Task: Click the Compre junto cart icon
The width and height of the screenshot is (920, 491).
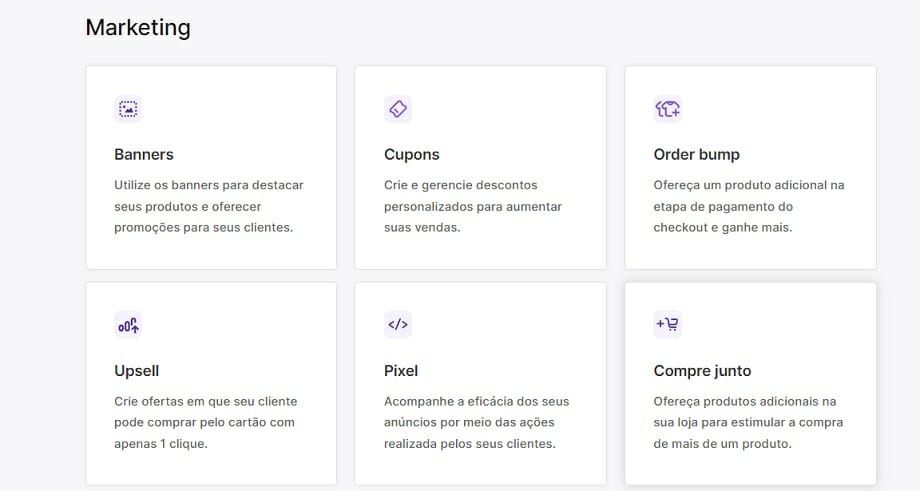Action: [668, 325]
